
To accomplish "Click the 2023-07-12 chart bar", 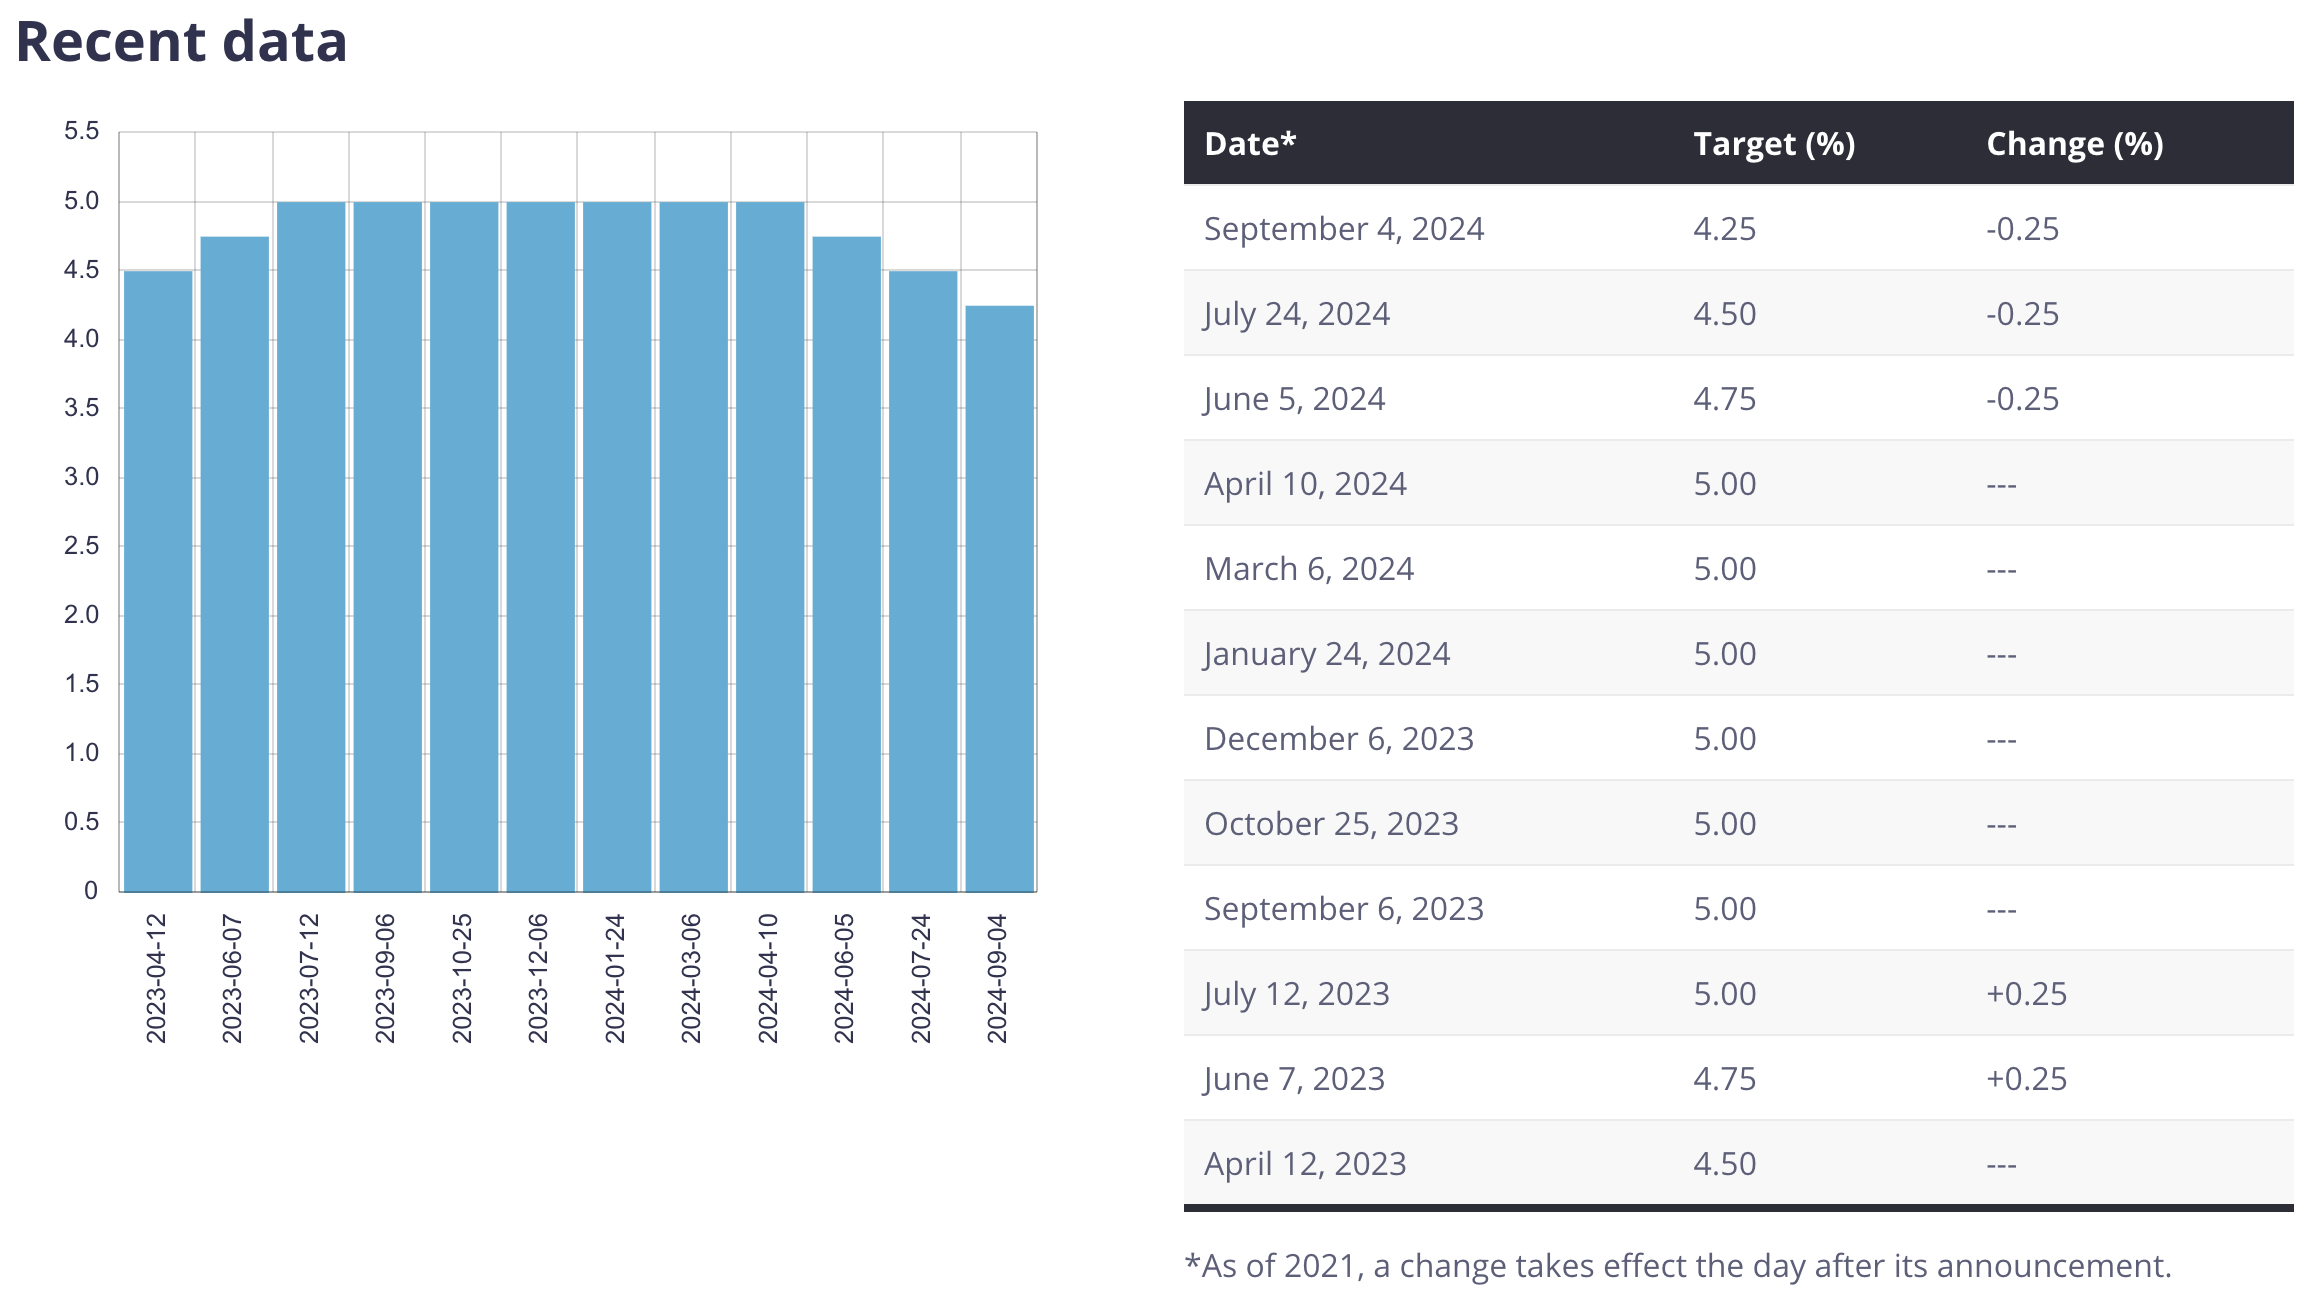I will [x=311, y=546].
